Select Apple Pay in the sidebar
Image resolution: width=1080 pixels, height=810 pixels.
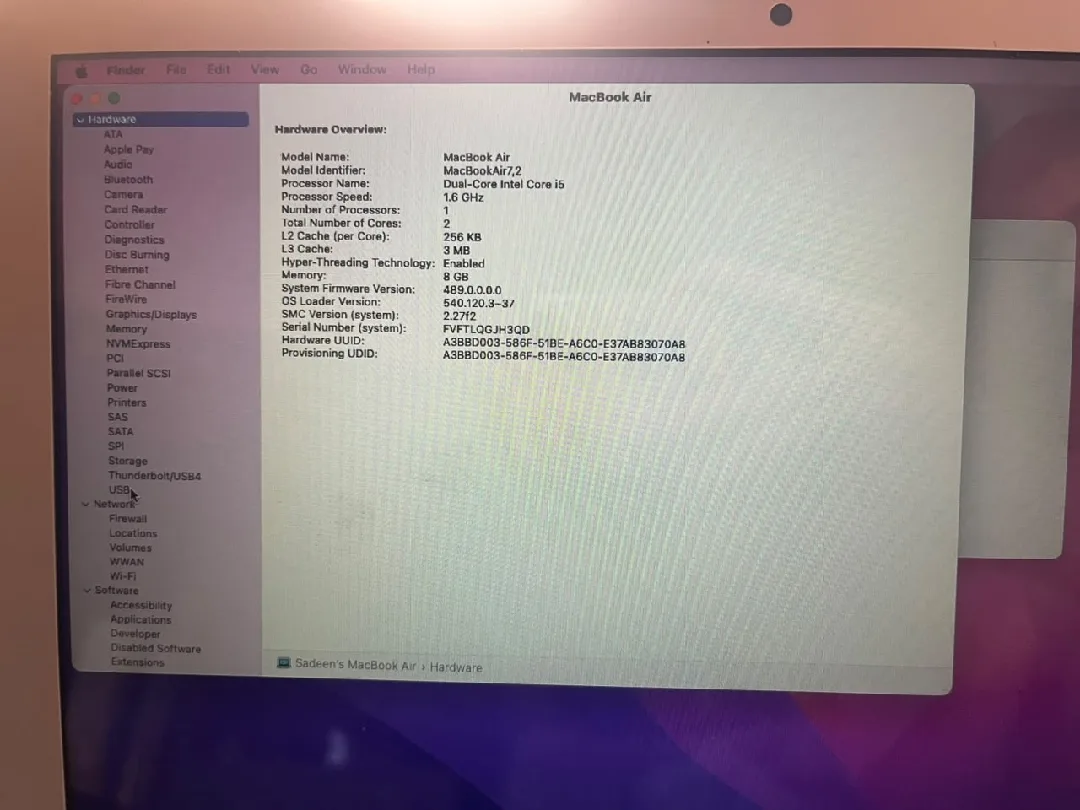[129, 149]
